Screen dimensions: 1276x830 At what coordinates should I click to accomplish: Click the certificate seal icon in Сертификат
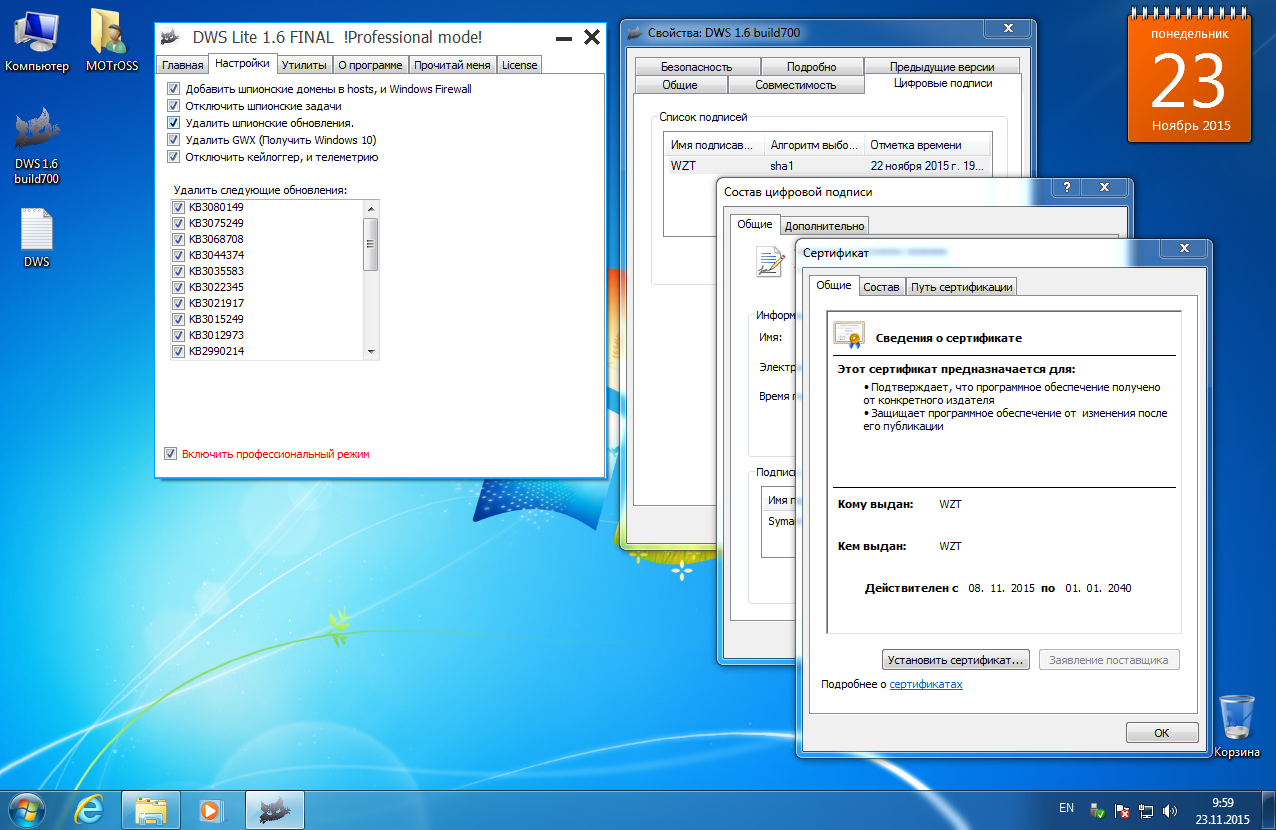point(849,336)
